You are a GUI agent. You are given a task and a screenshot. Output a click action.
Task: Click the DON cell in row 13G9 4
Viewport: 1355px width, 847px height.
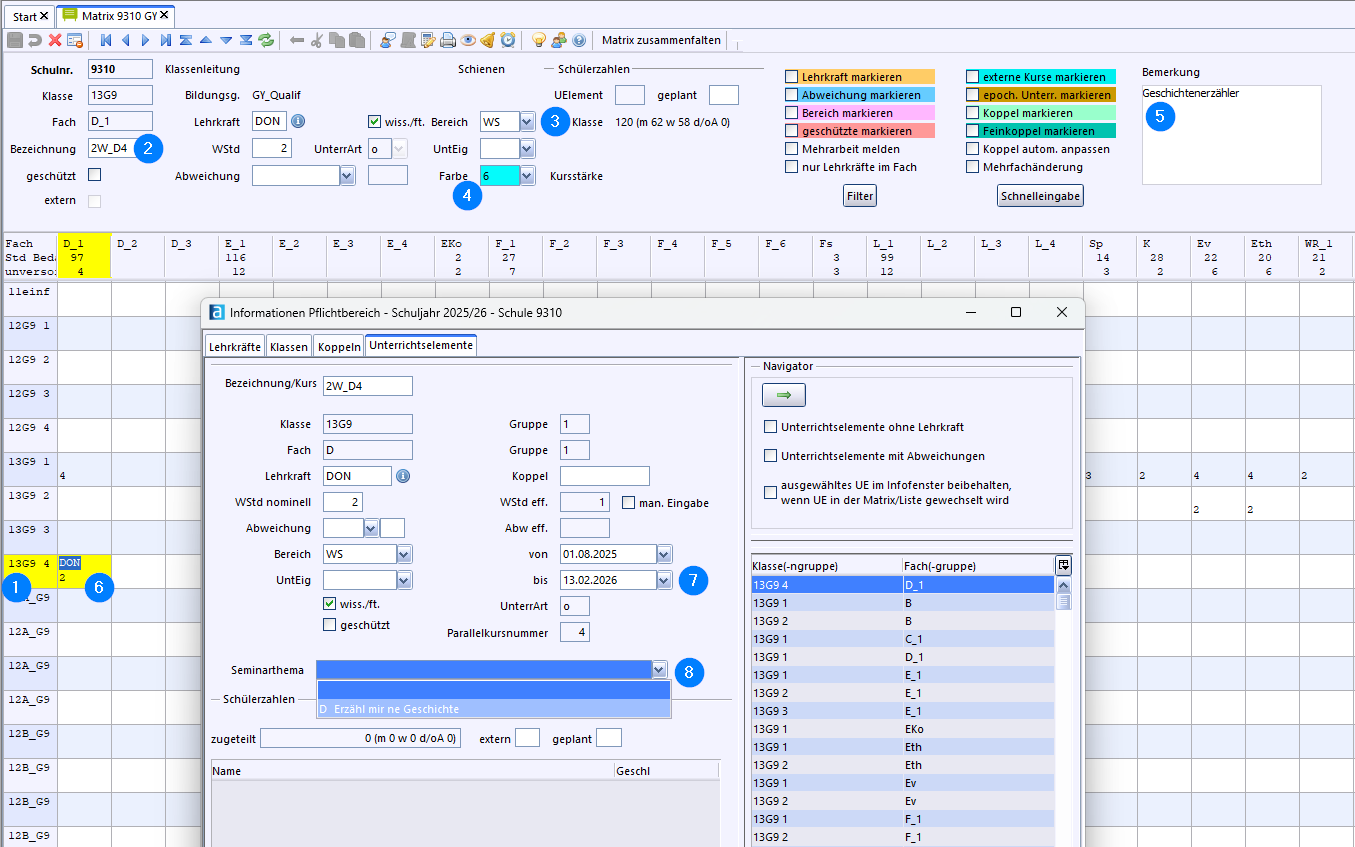tap(84, 570)
